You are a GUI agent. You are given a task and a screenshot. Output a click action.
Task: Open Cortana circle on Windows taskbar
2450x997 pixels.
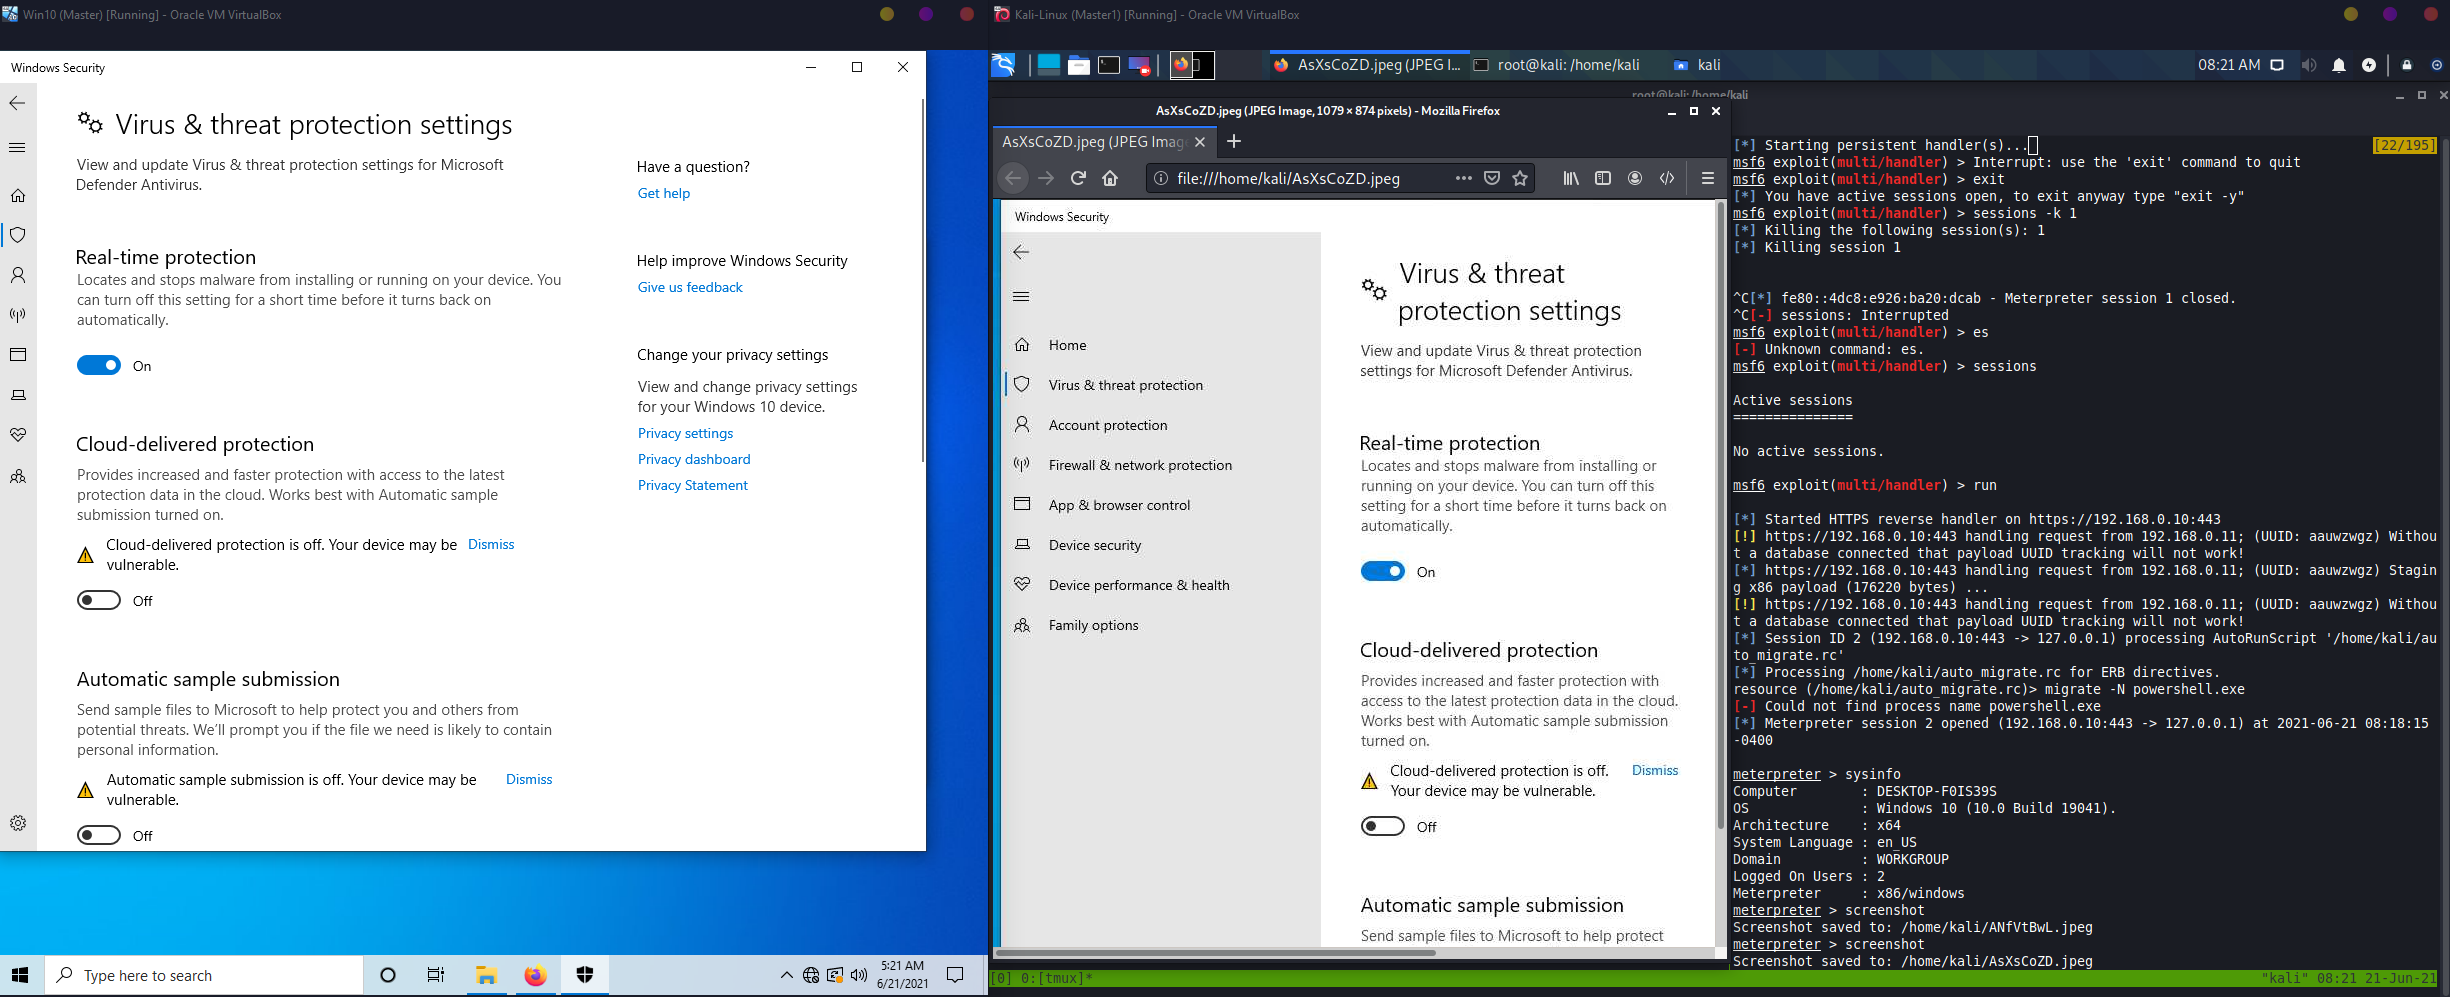pyautogui.click(x=388, y=975)
